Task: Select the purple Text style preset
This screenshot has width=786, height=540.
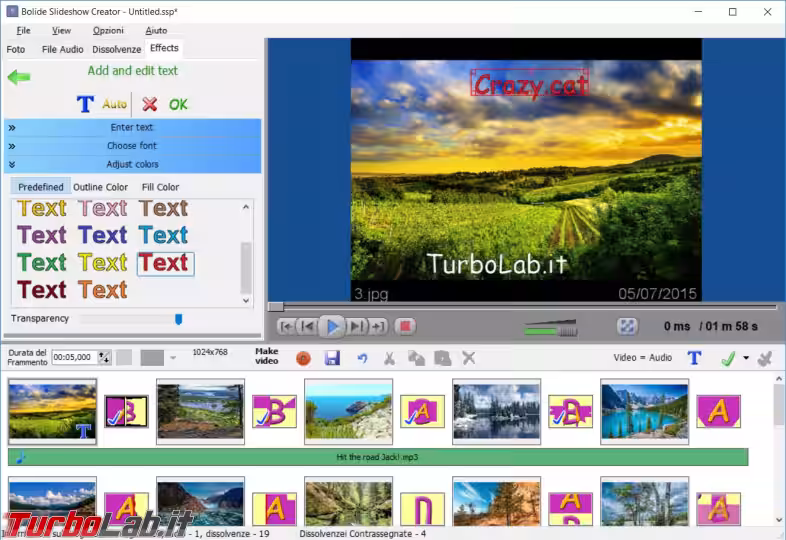Action: (x=42, y=235)
